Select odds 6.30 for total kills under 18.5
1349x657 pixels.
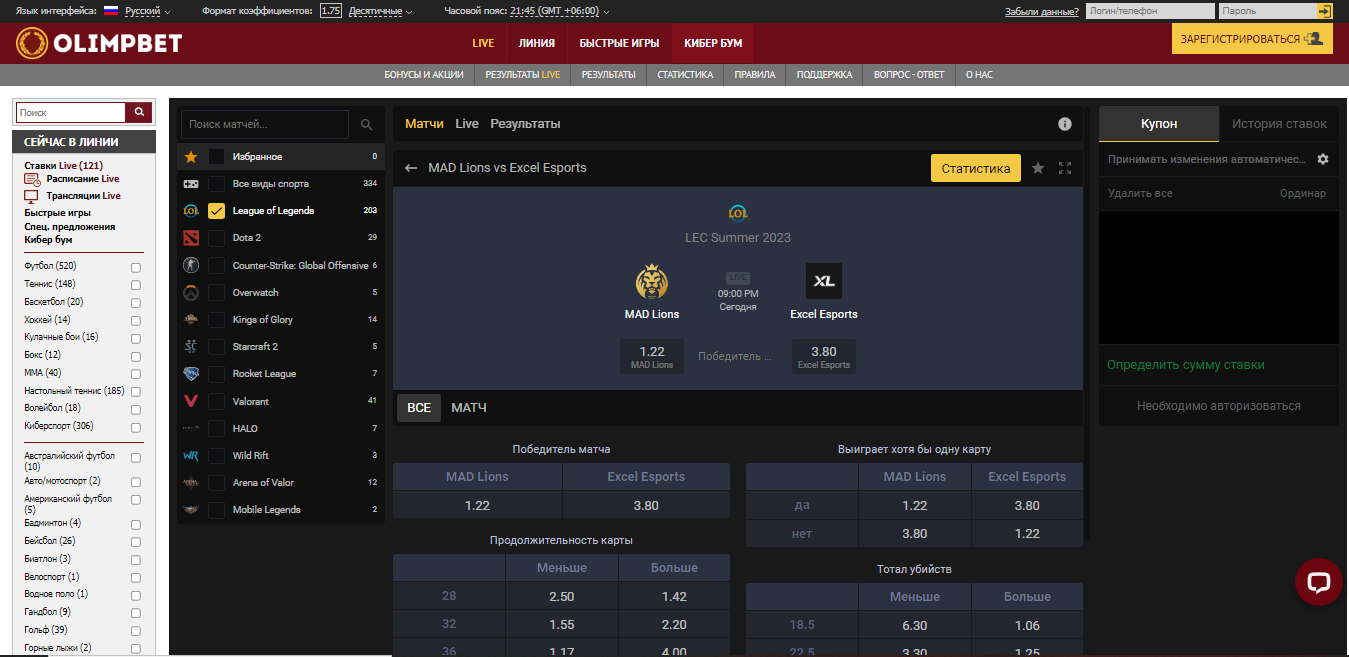tap(914, 625)
